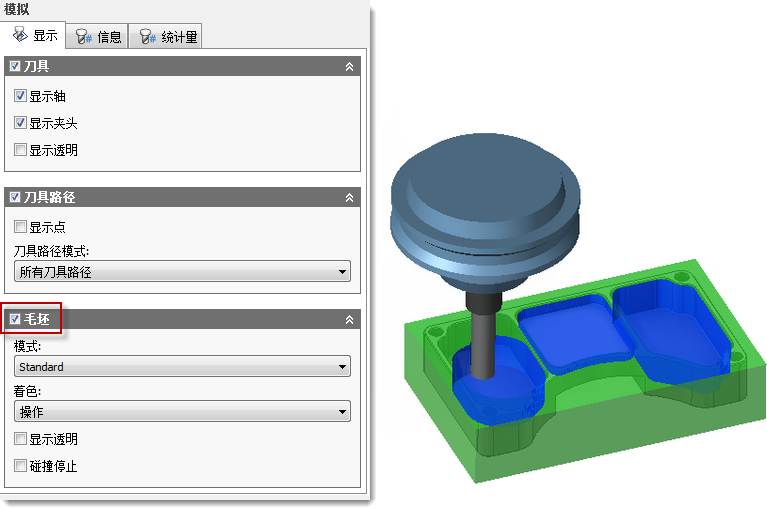Enable 显示透明 under the 刀具 section

point(20,150)
